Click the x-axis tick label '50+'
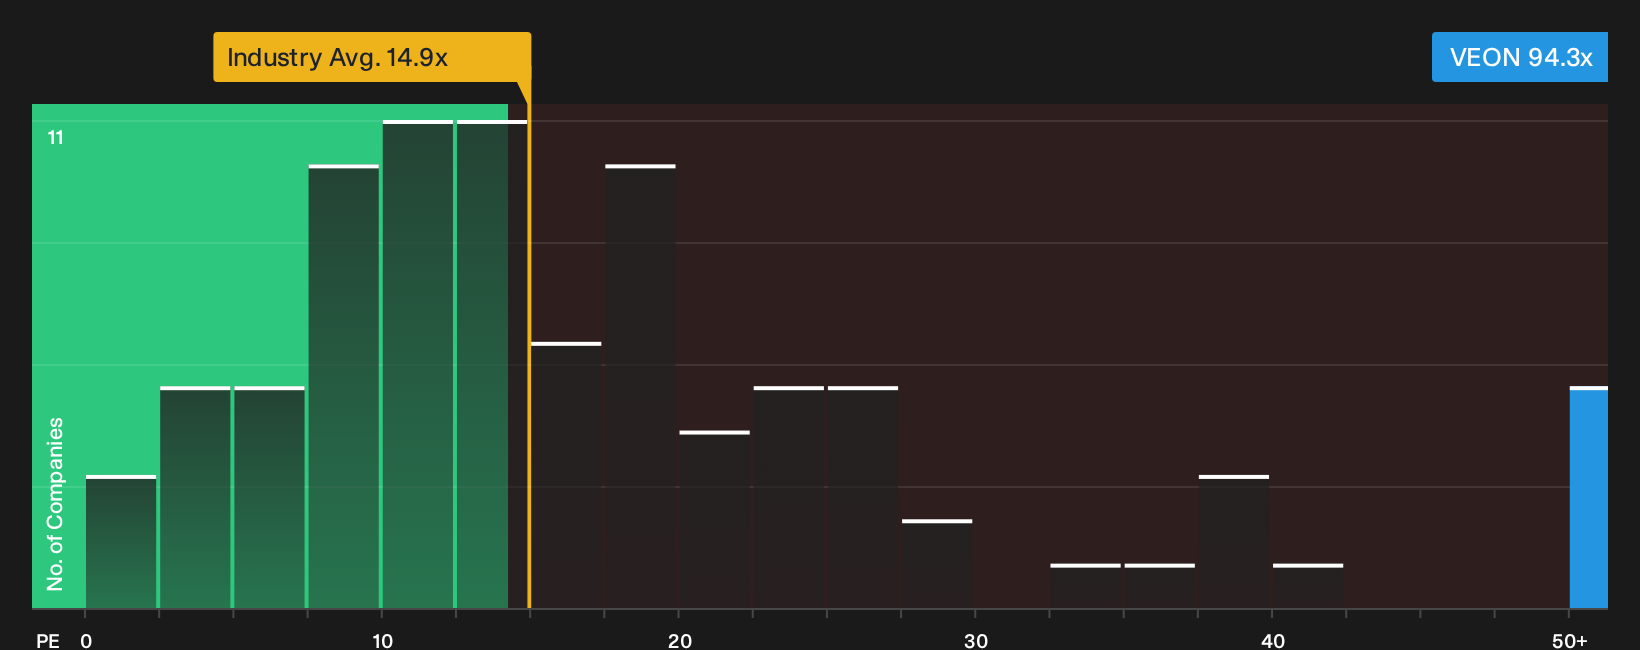 coord(1569,640)
